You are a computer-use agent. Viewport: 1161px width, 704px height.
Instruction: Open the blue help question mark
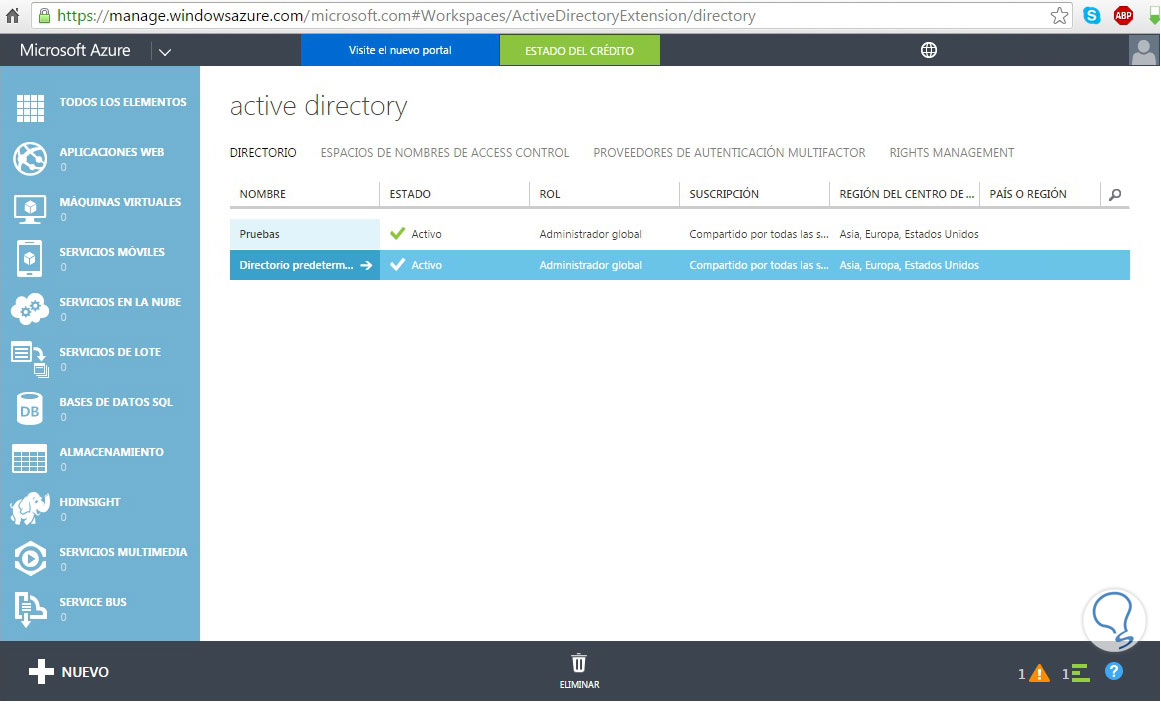pos(1114,671)
